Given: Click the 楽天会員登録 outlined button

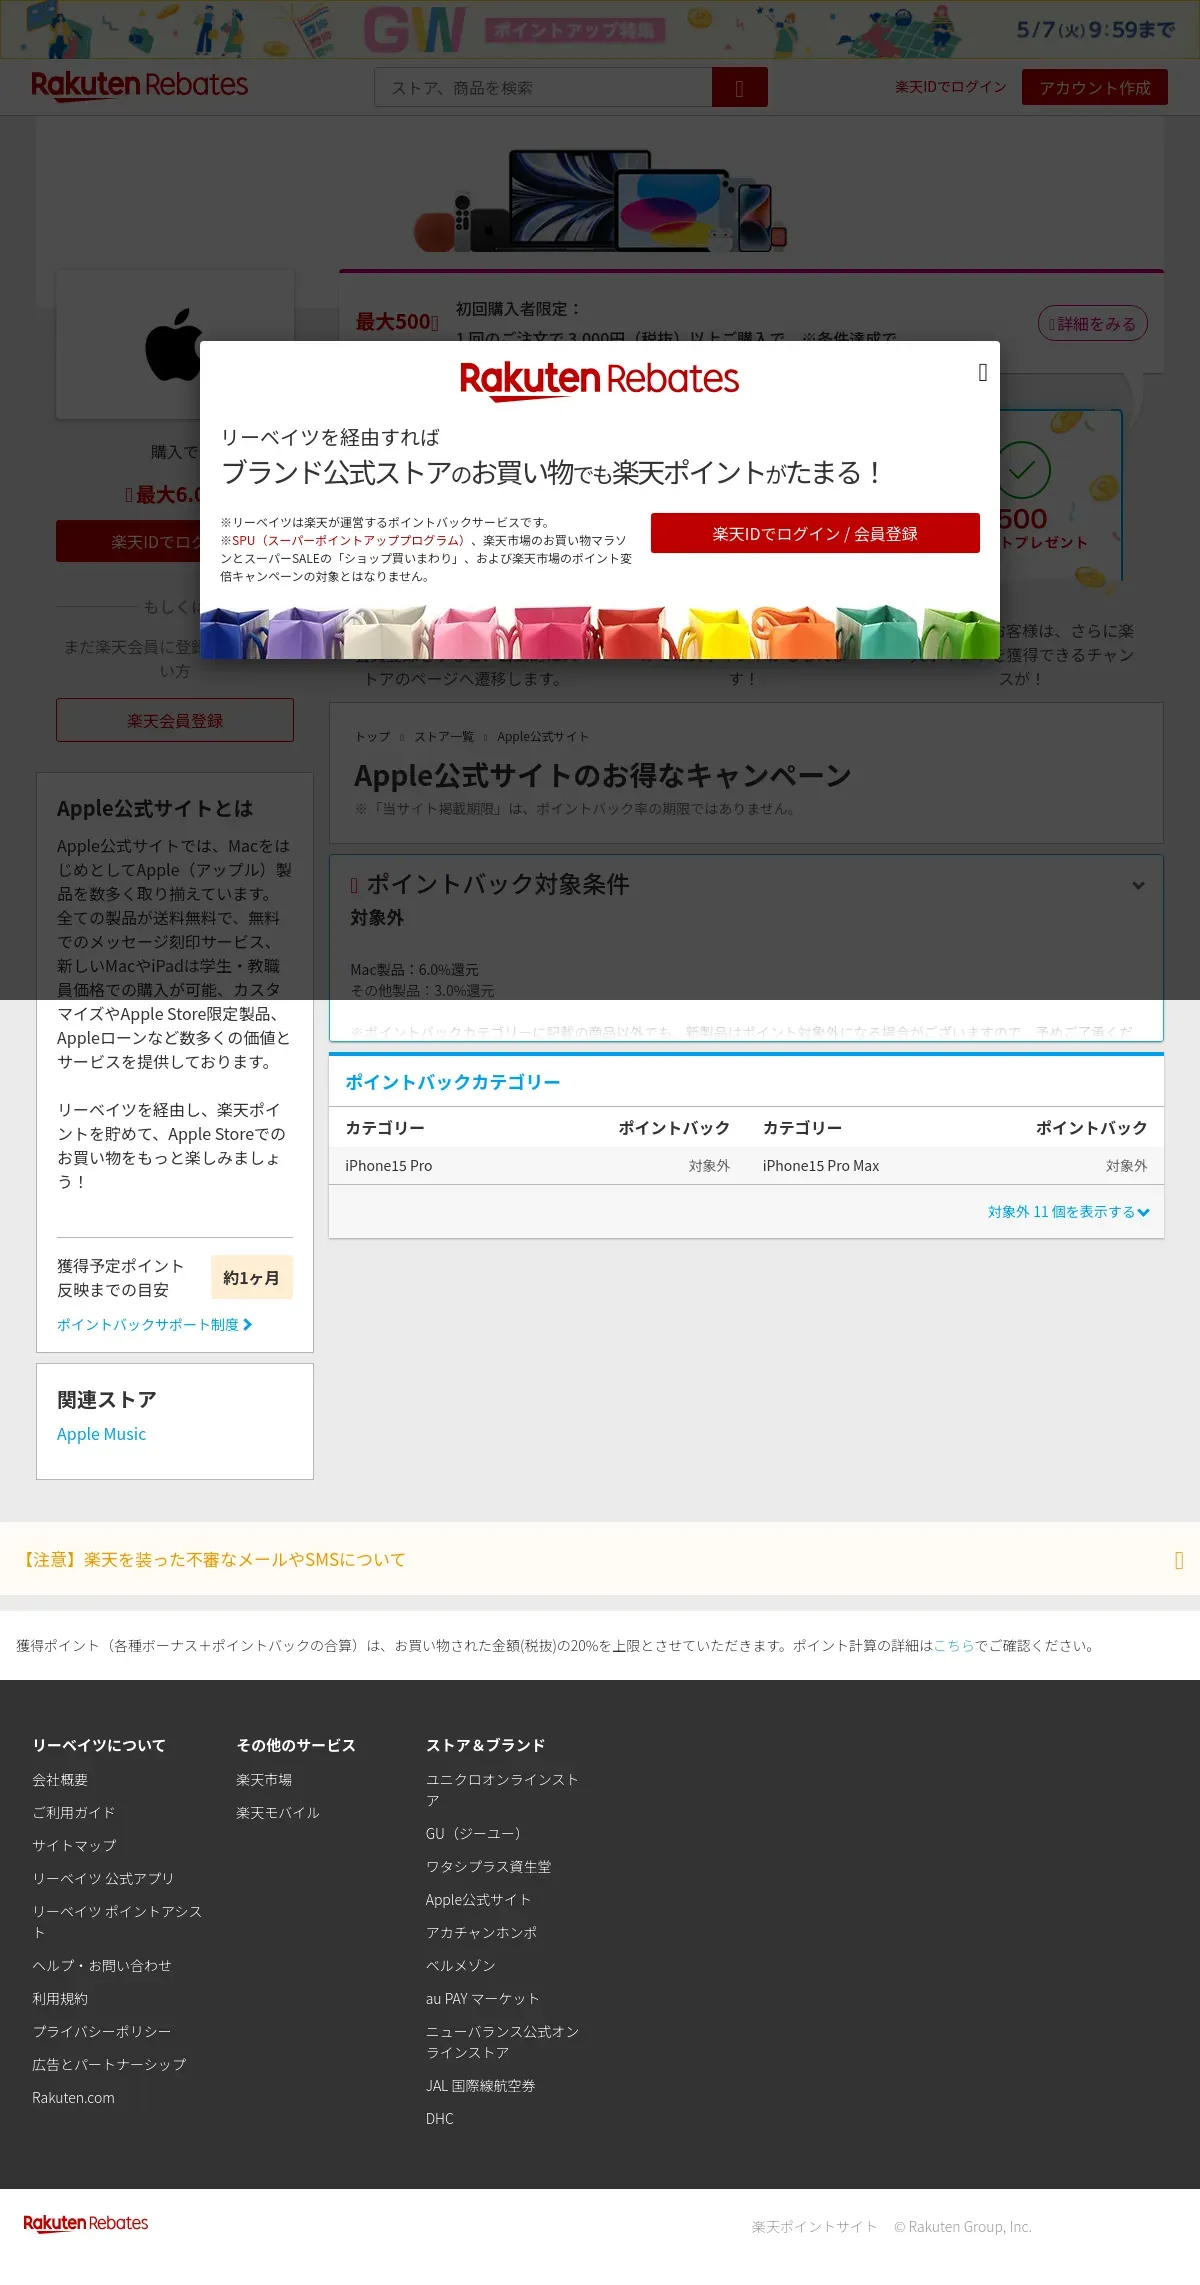Looking at the screenshot, I should pyautogui.click(x=175, y=720).
